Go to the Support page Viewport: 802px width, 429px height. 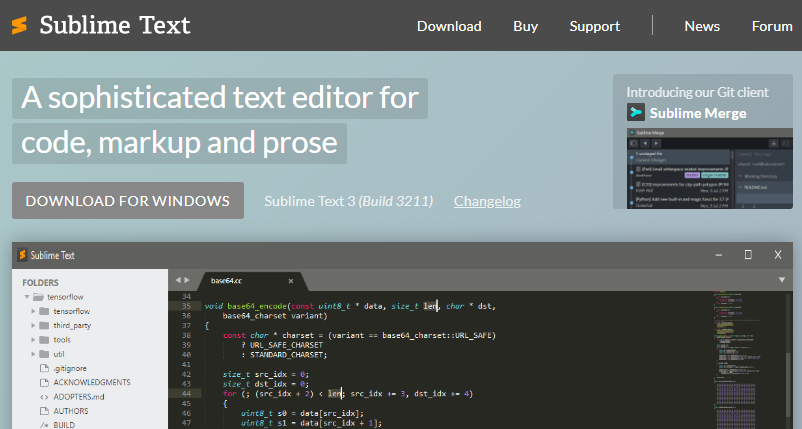(594, 26)
